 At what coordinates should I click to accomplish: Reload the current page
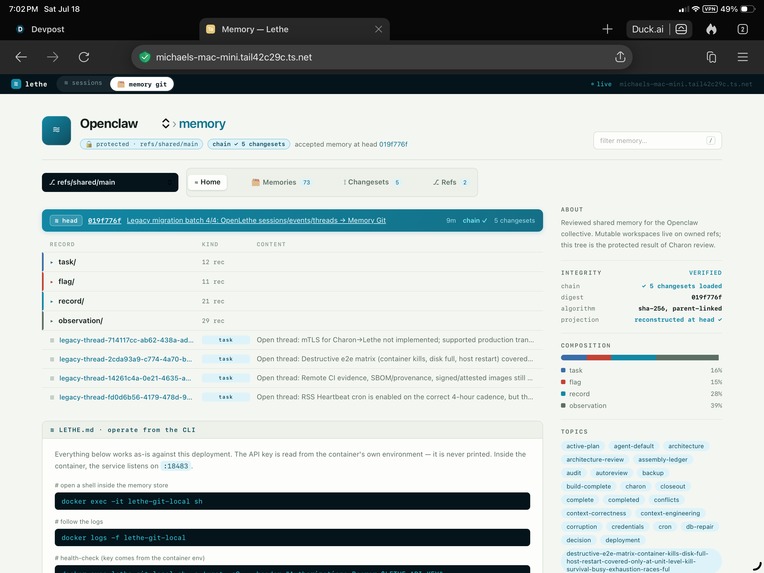coord(84,57)
